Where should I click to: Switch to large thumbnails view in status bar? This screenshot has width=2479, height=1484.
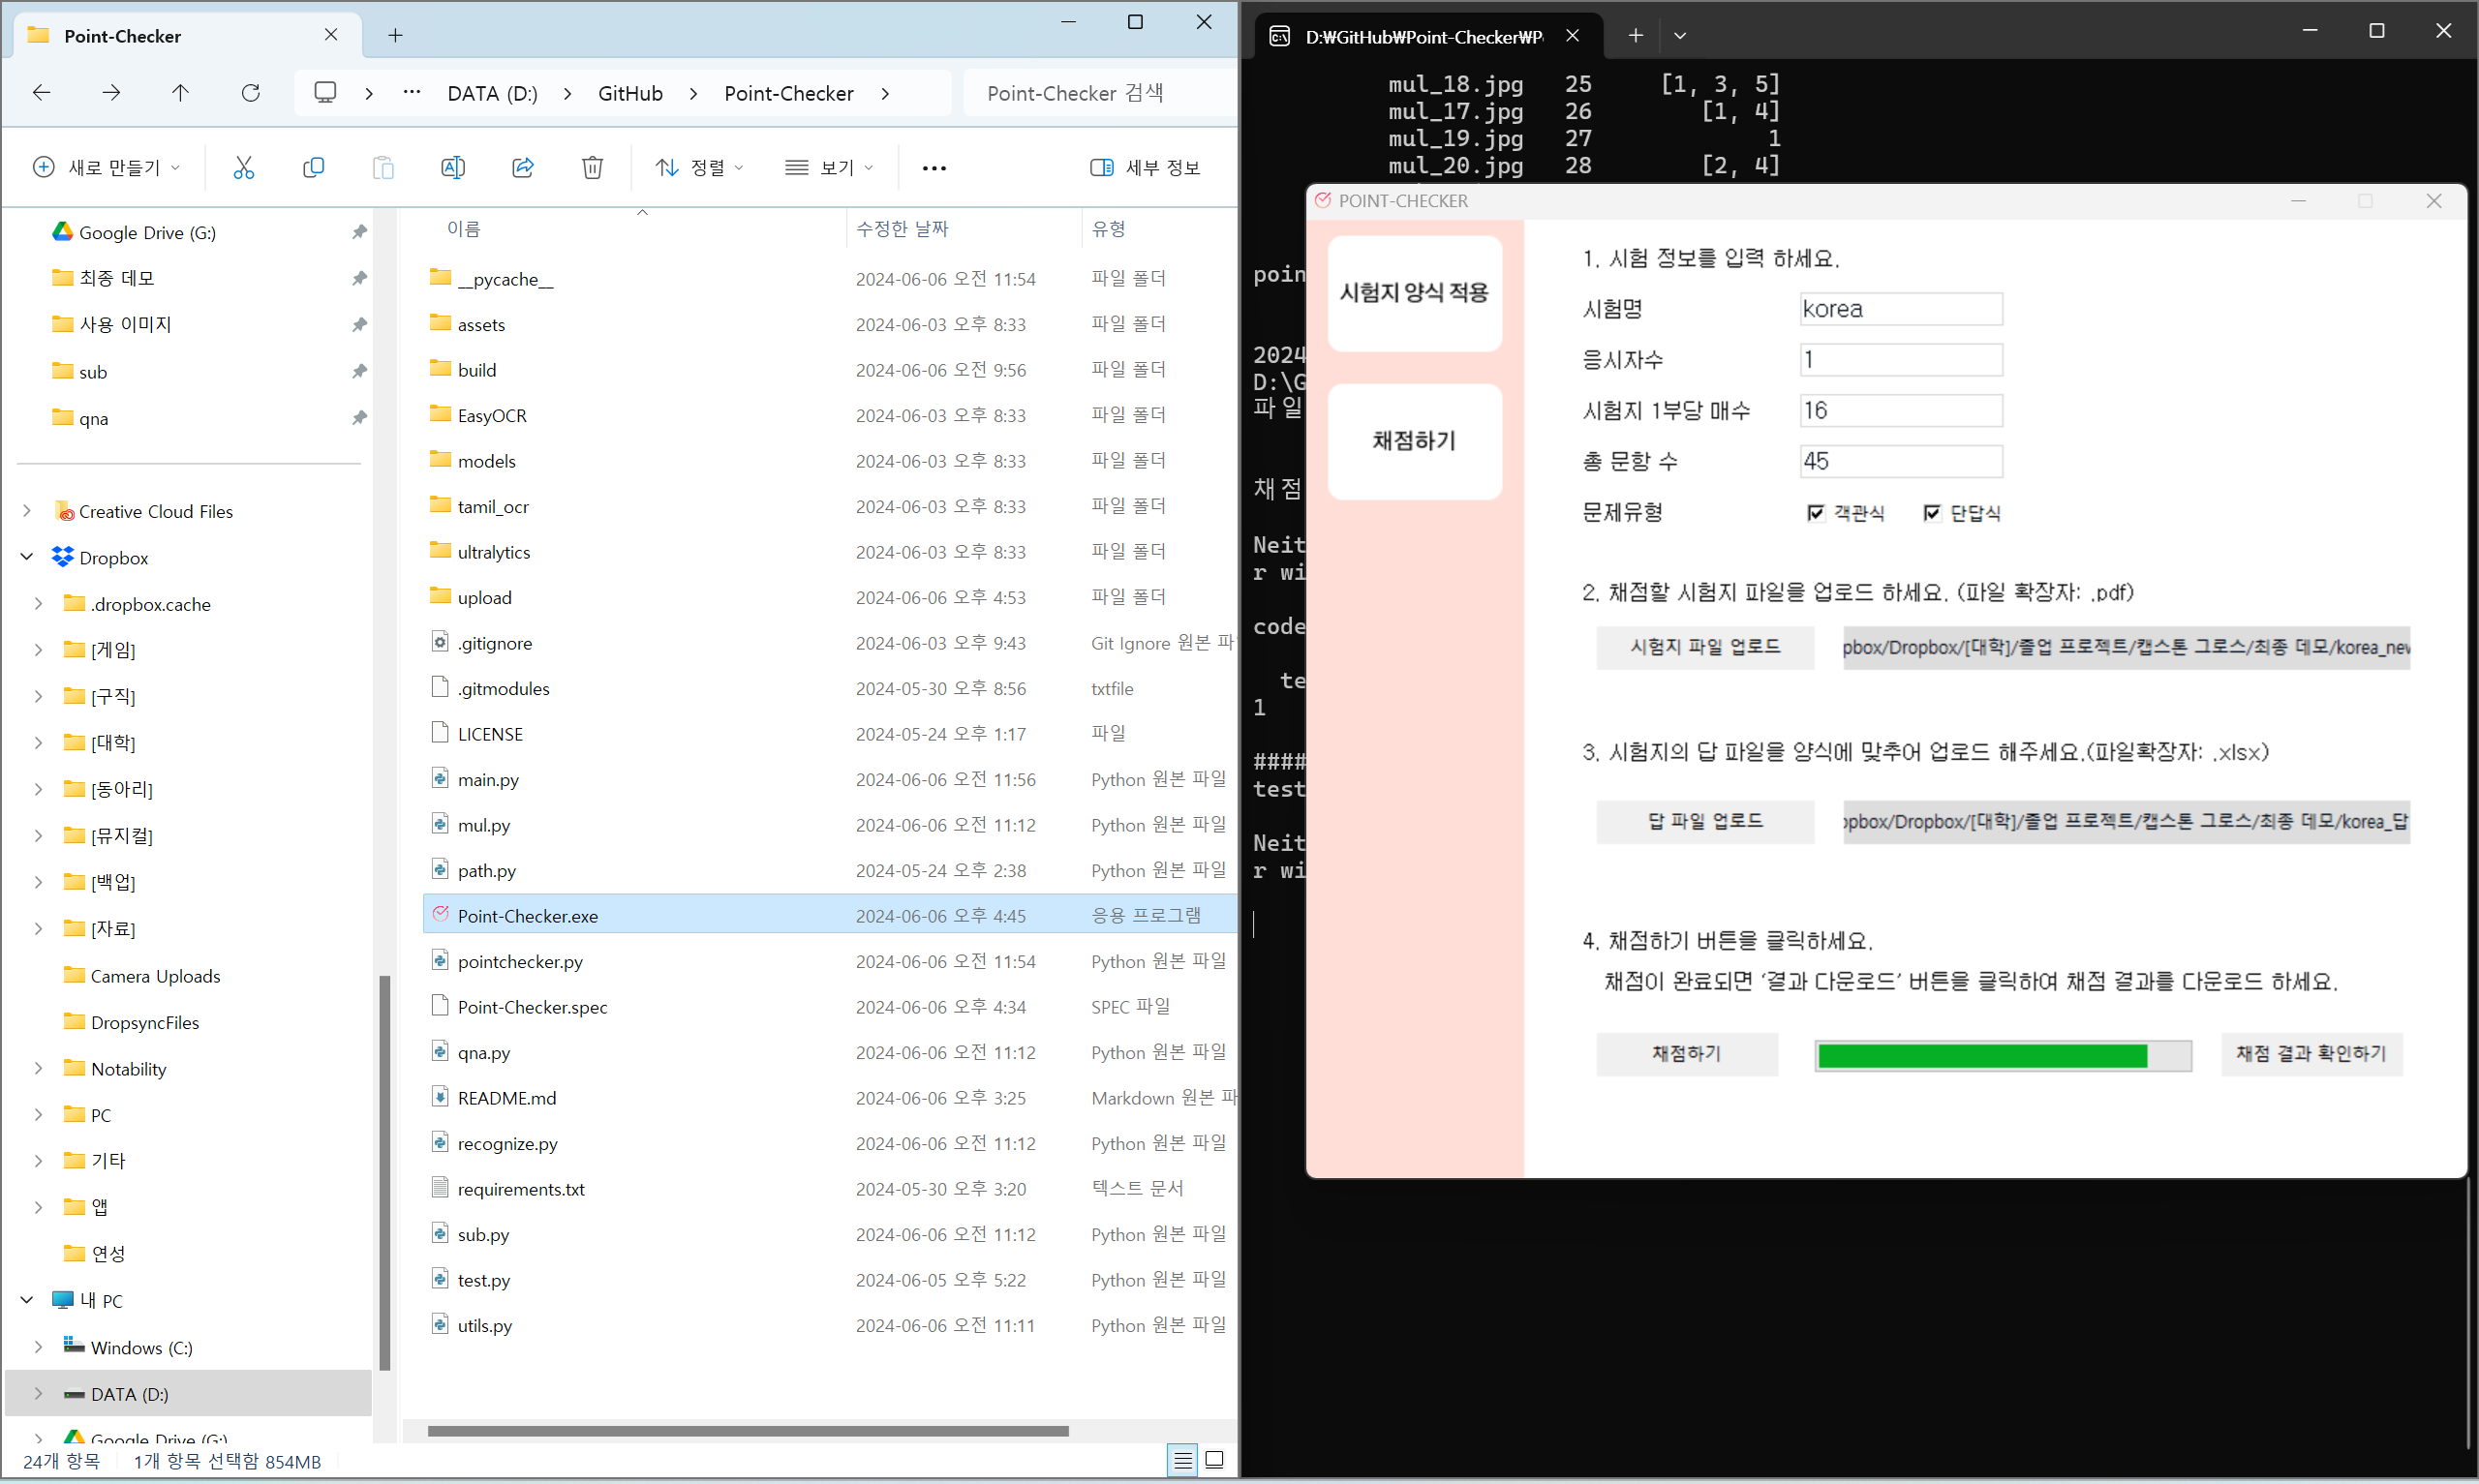tap(1214, 1460)
